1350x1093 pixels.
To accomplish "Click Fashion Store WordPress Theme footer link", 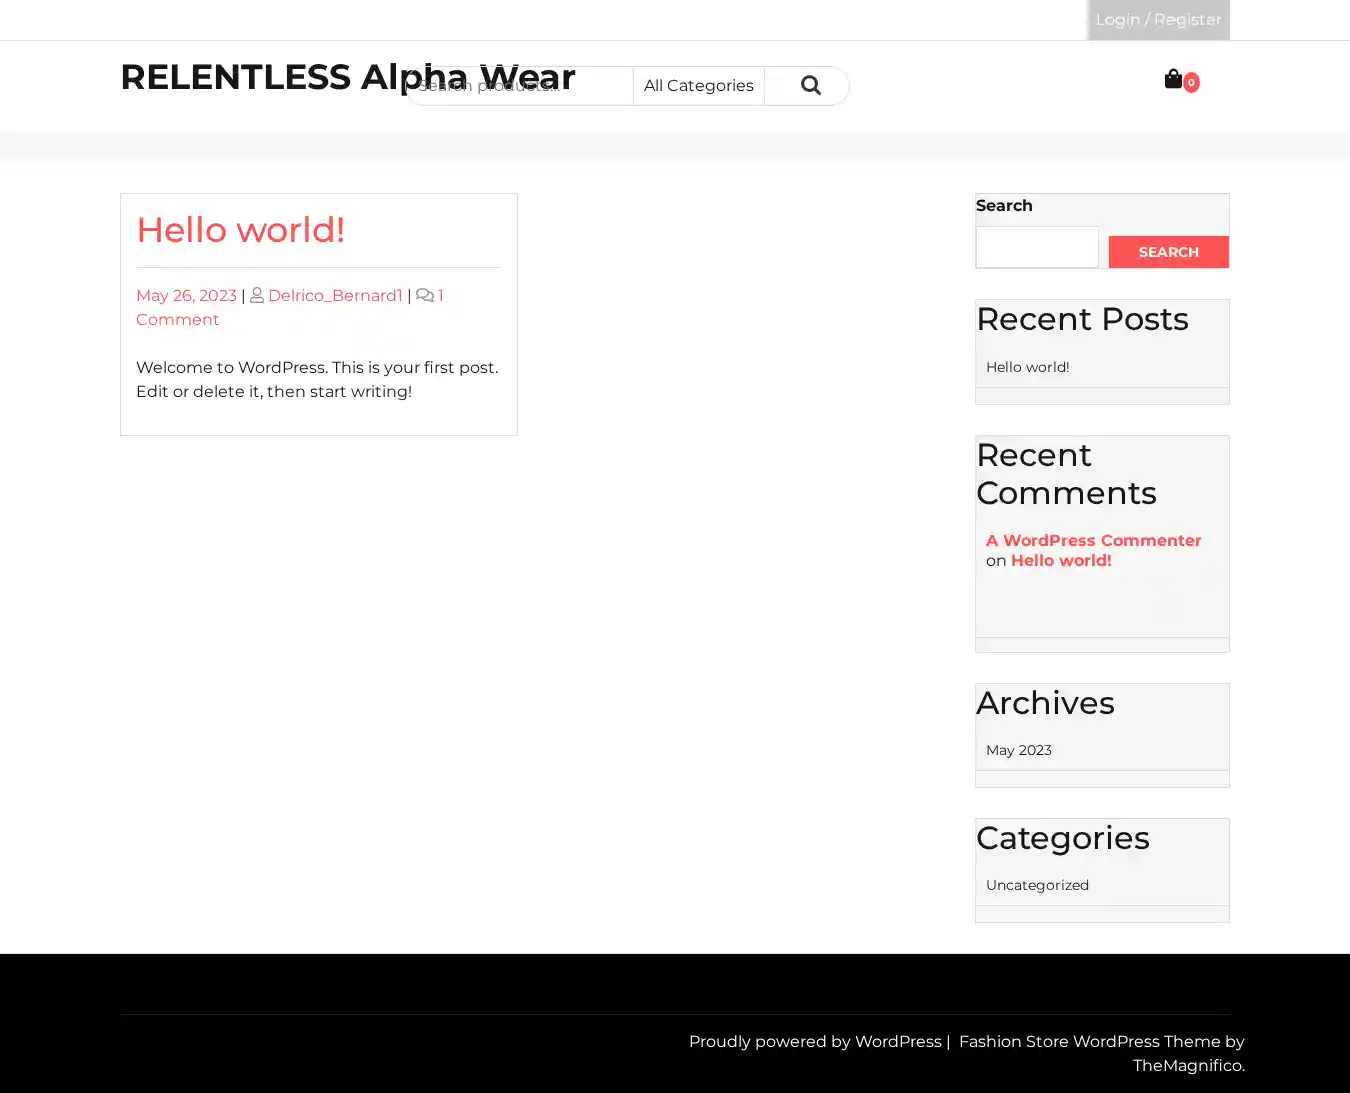I will tap(1089, 1041).
